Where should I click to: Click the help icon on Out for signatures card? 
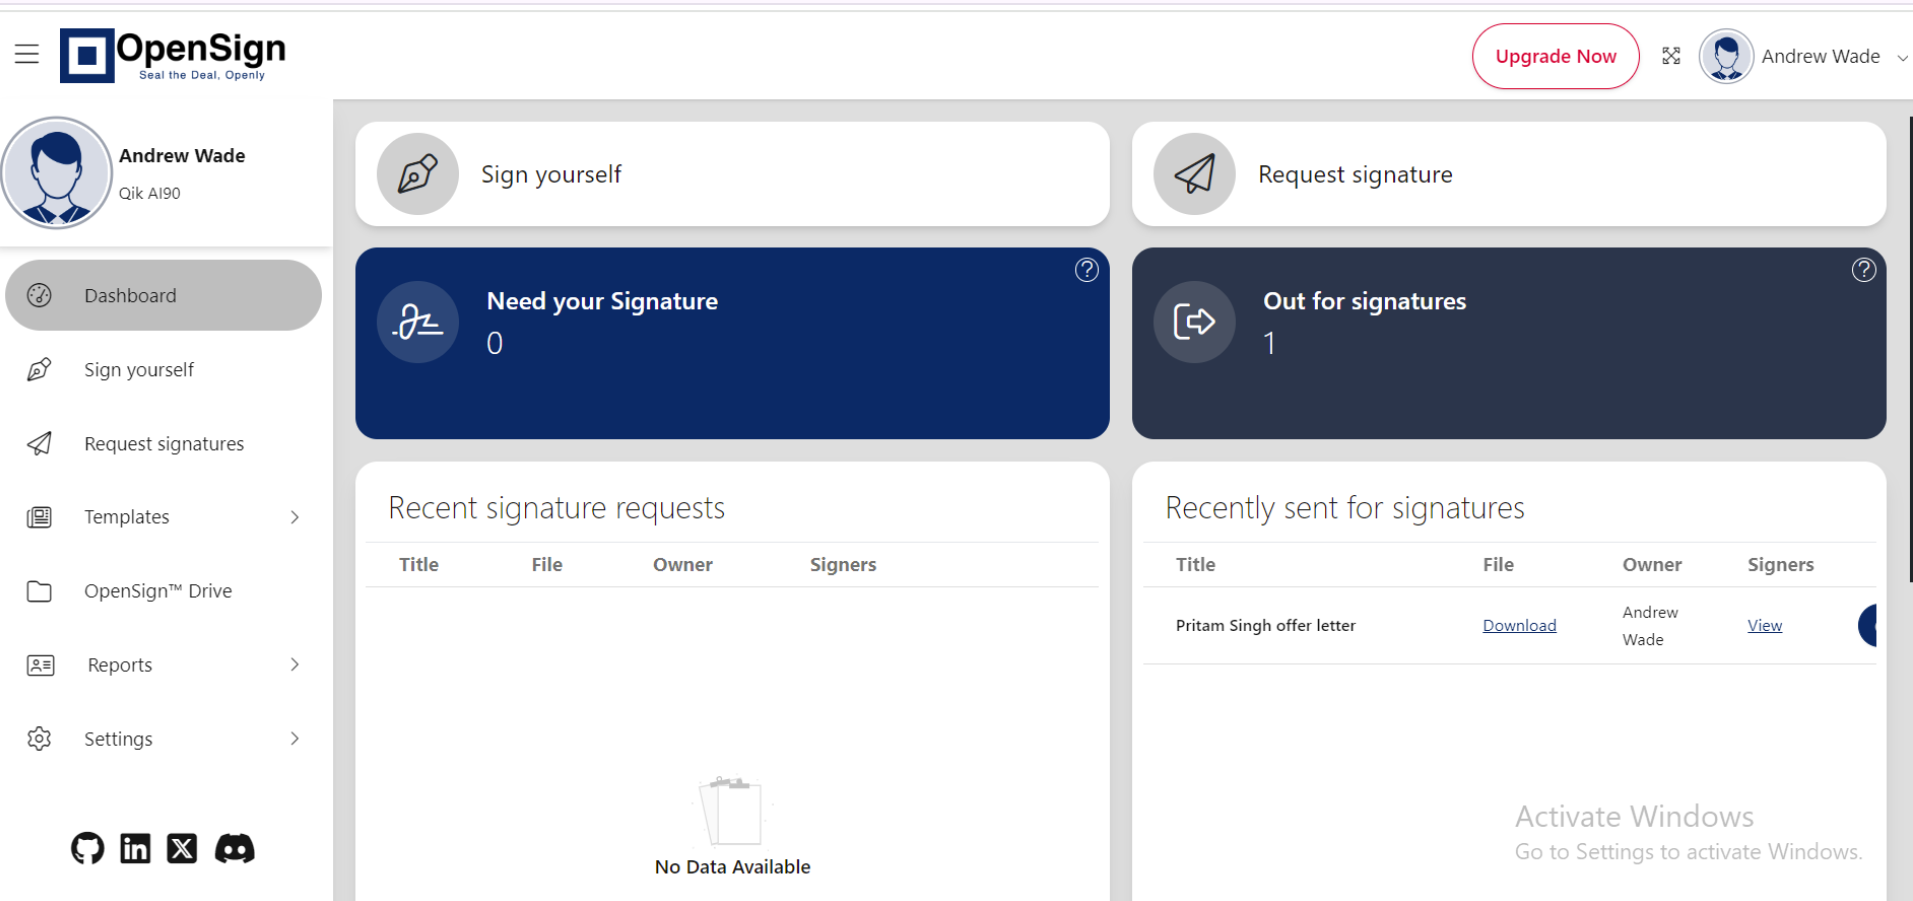pyautogui.click(x=1863, y=269)
